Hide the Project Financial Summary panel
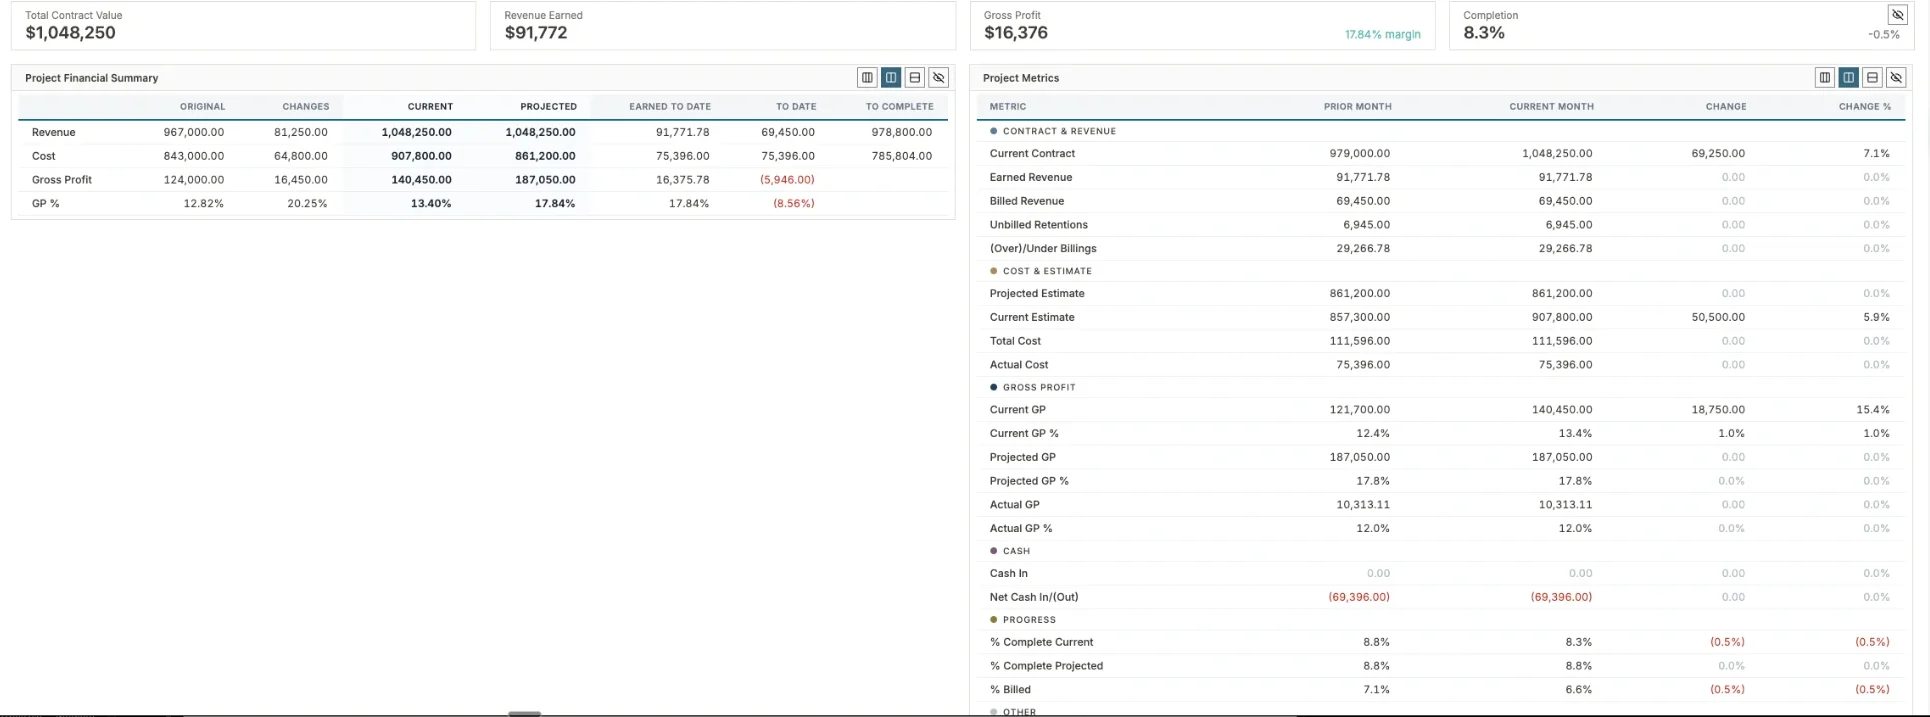Screen dimensions: 1930x717 click(x=938, y=77)
